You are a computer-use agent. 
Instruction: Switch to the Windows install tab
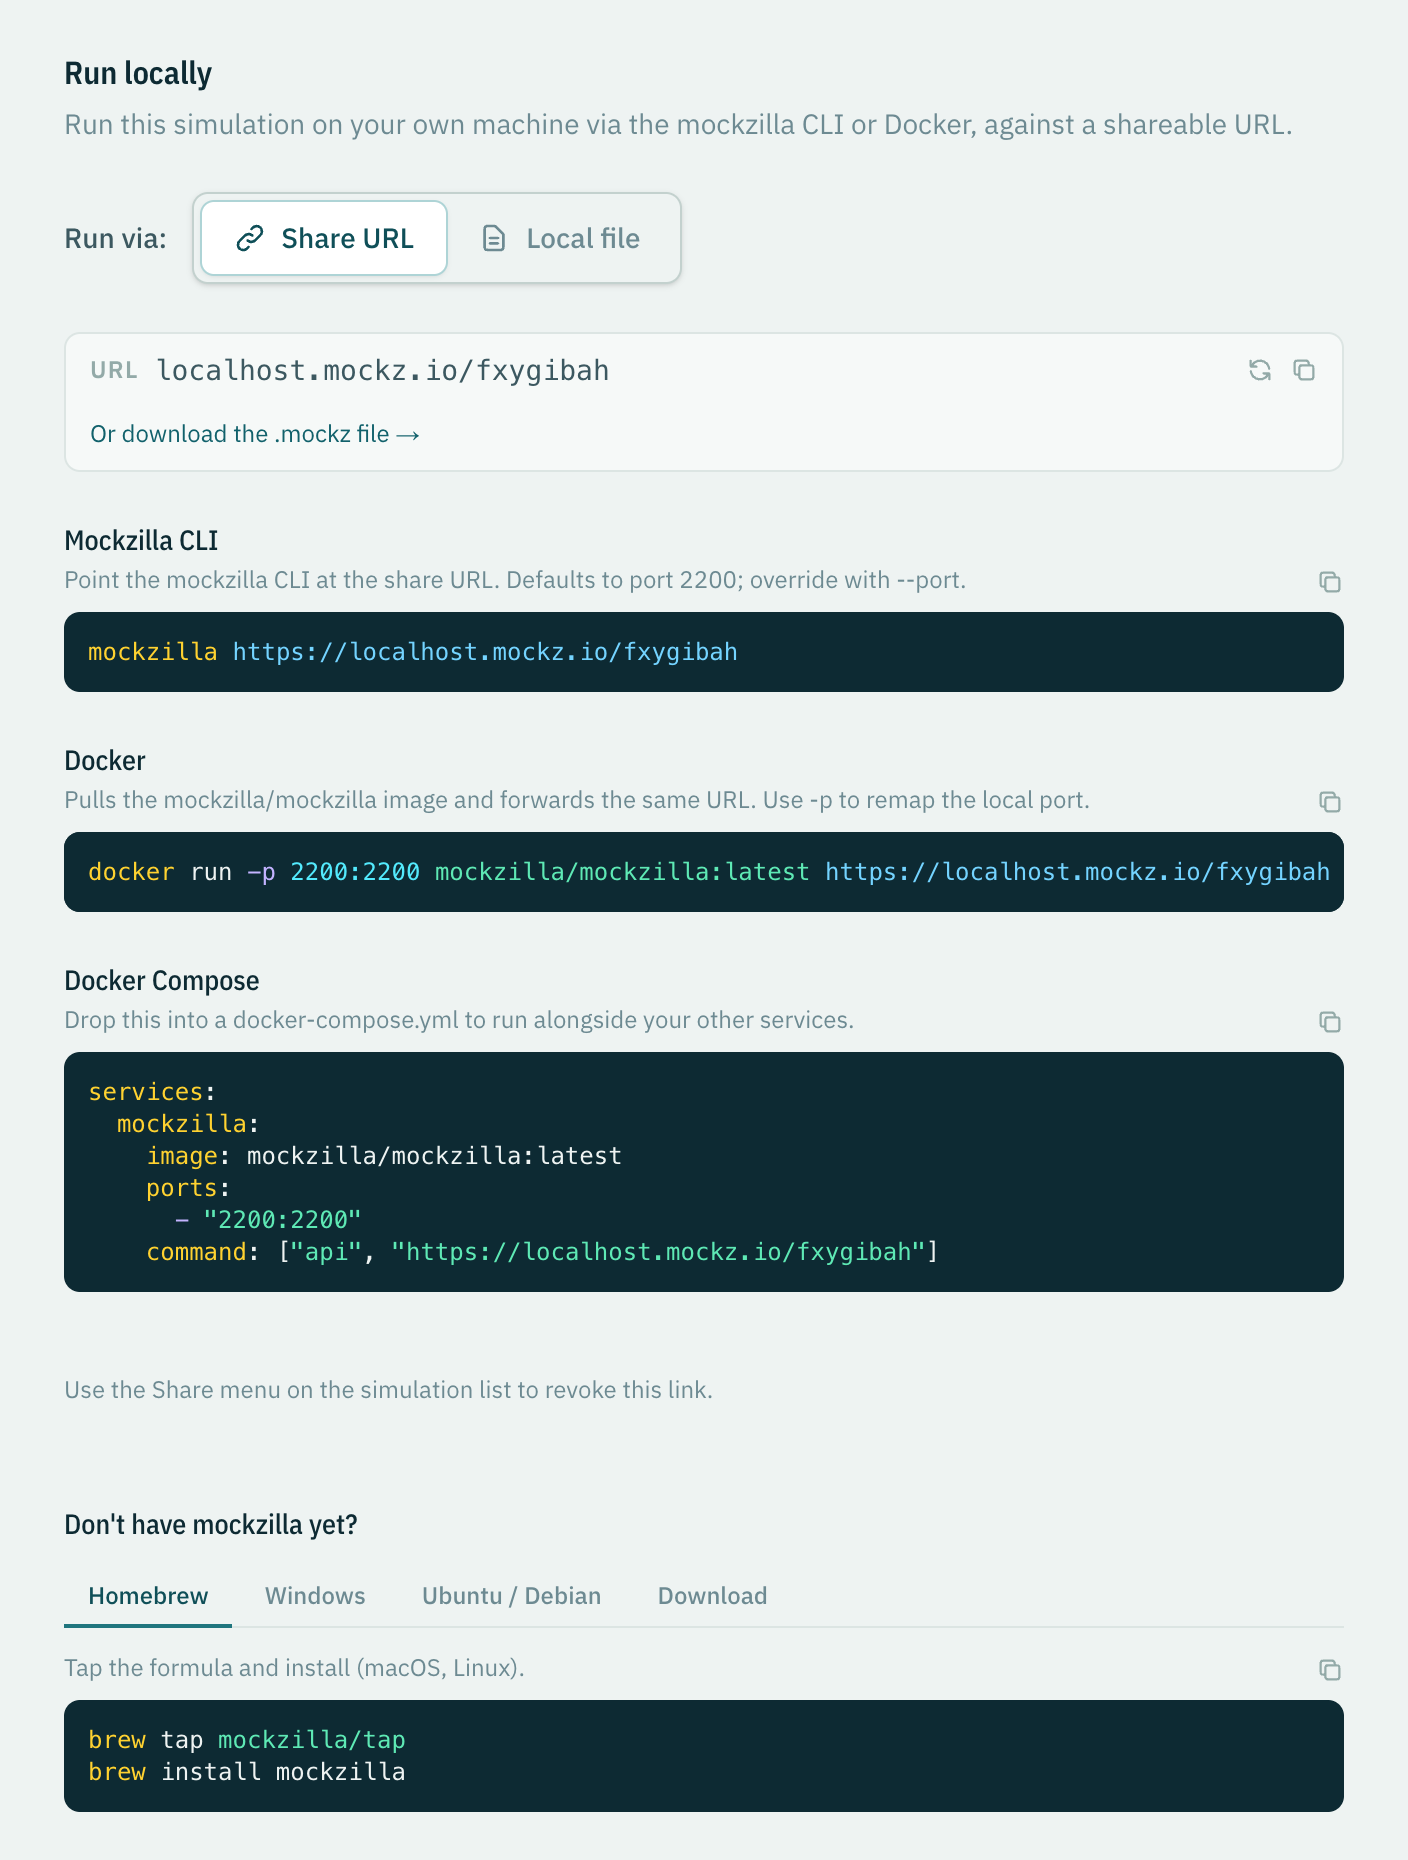315,1596
